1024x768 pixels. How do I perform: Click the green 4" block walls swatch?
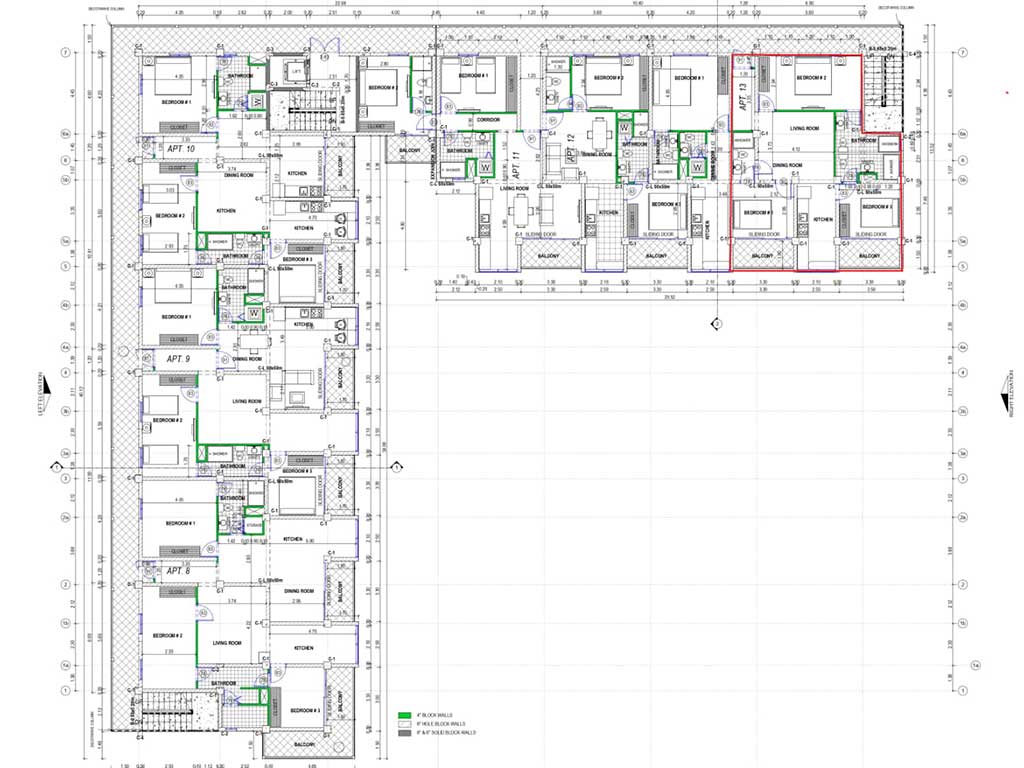point(405,716)
